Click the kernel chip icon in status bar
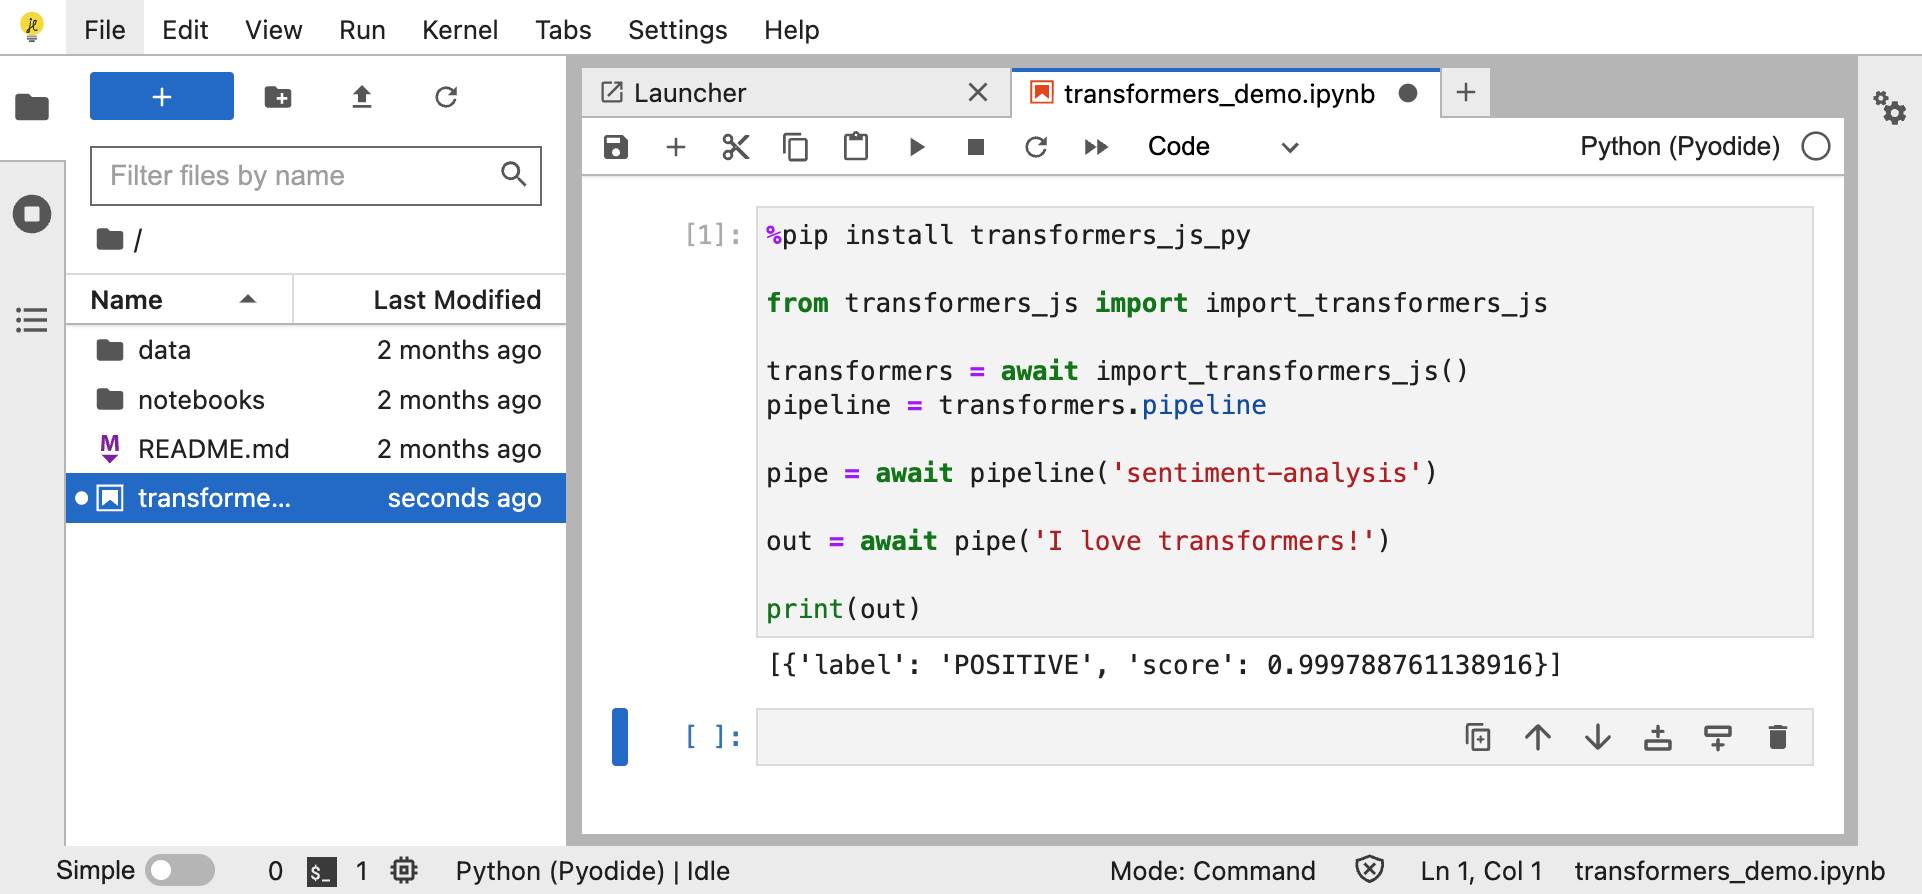Image resolution: width=1922 pixels, height=894 pixels. point(404,870)
